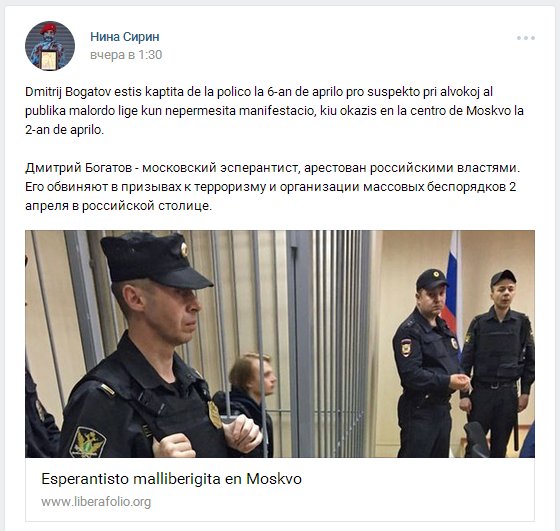This screenshot has height=531, width=560.
Task: Open the three-dot post options menu
Action: click(x=526, y=38)
